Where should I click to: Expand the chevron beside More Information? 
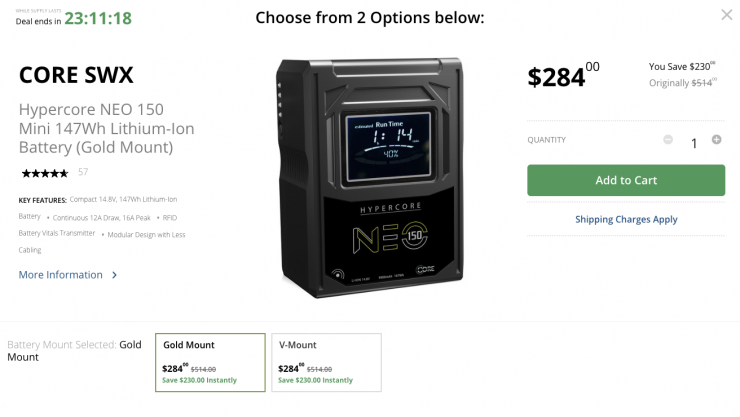tap(115, 275)
